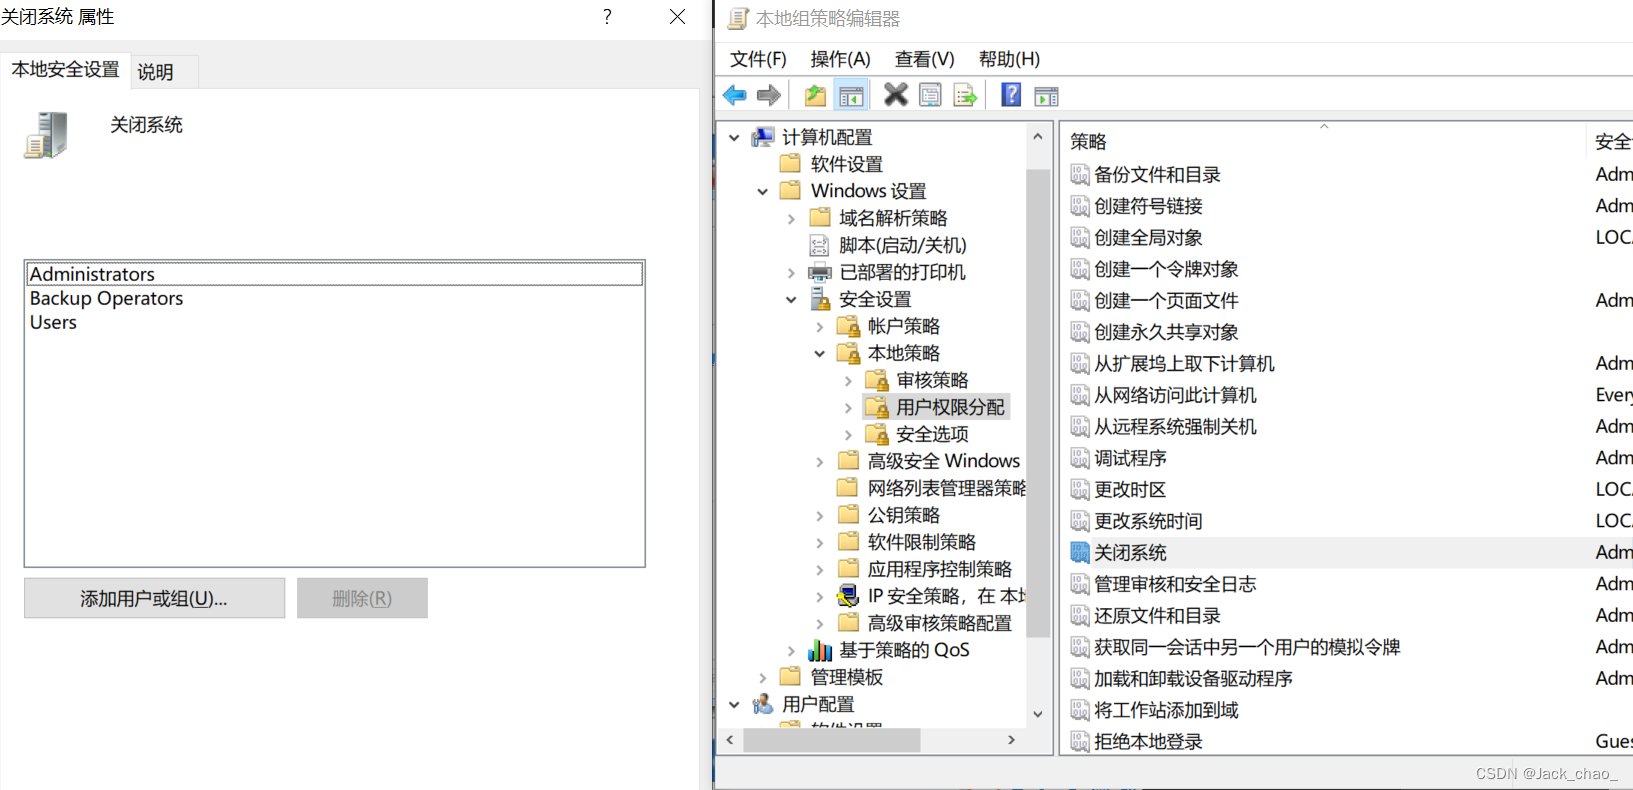Select Users in the group list
The height and width of the screenshot is (790, 1633).
[53, 322]
